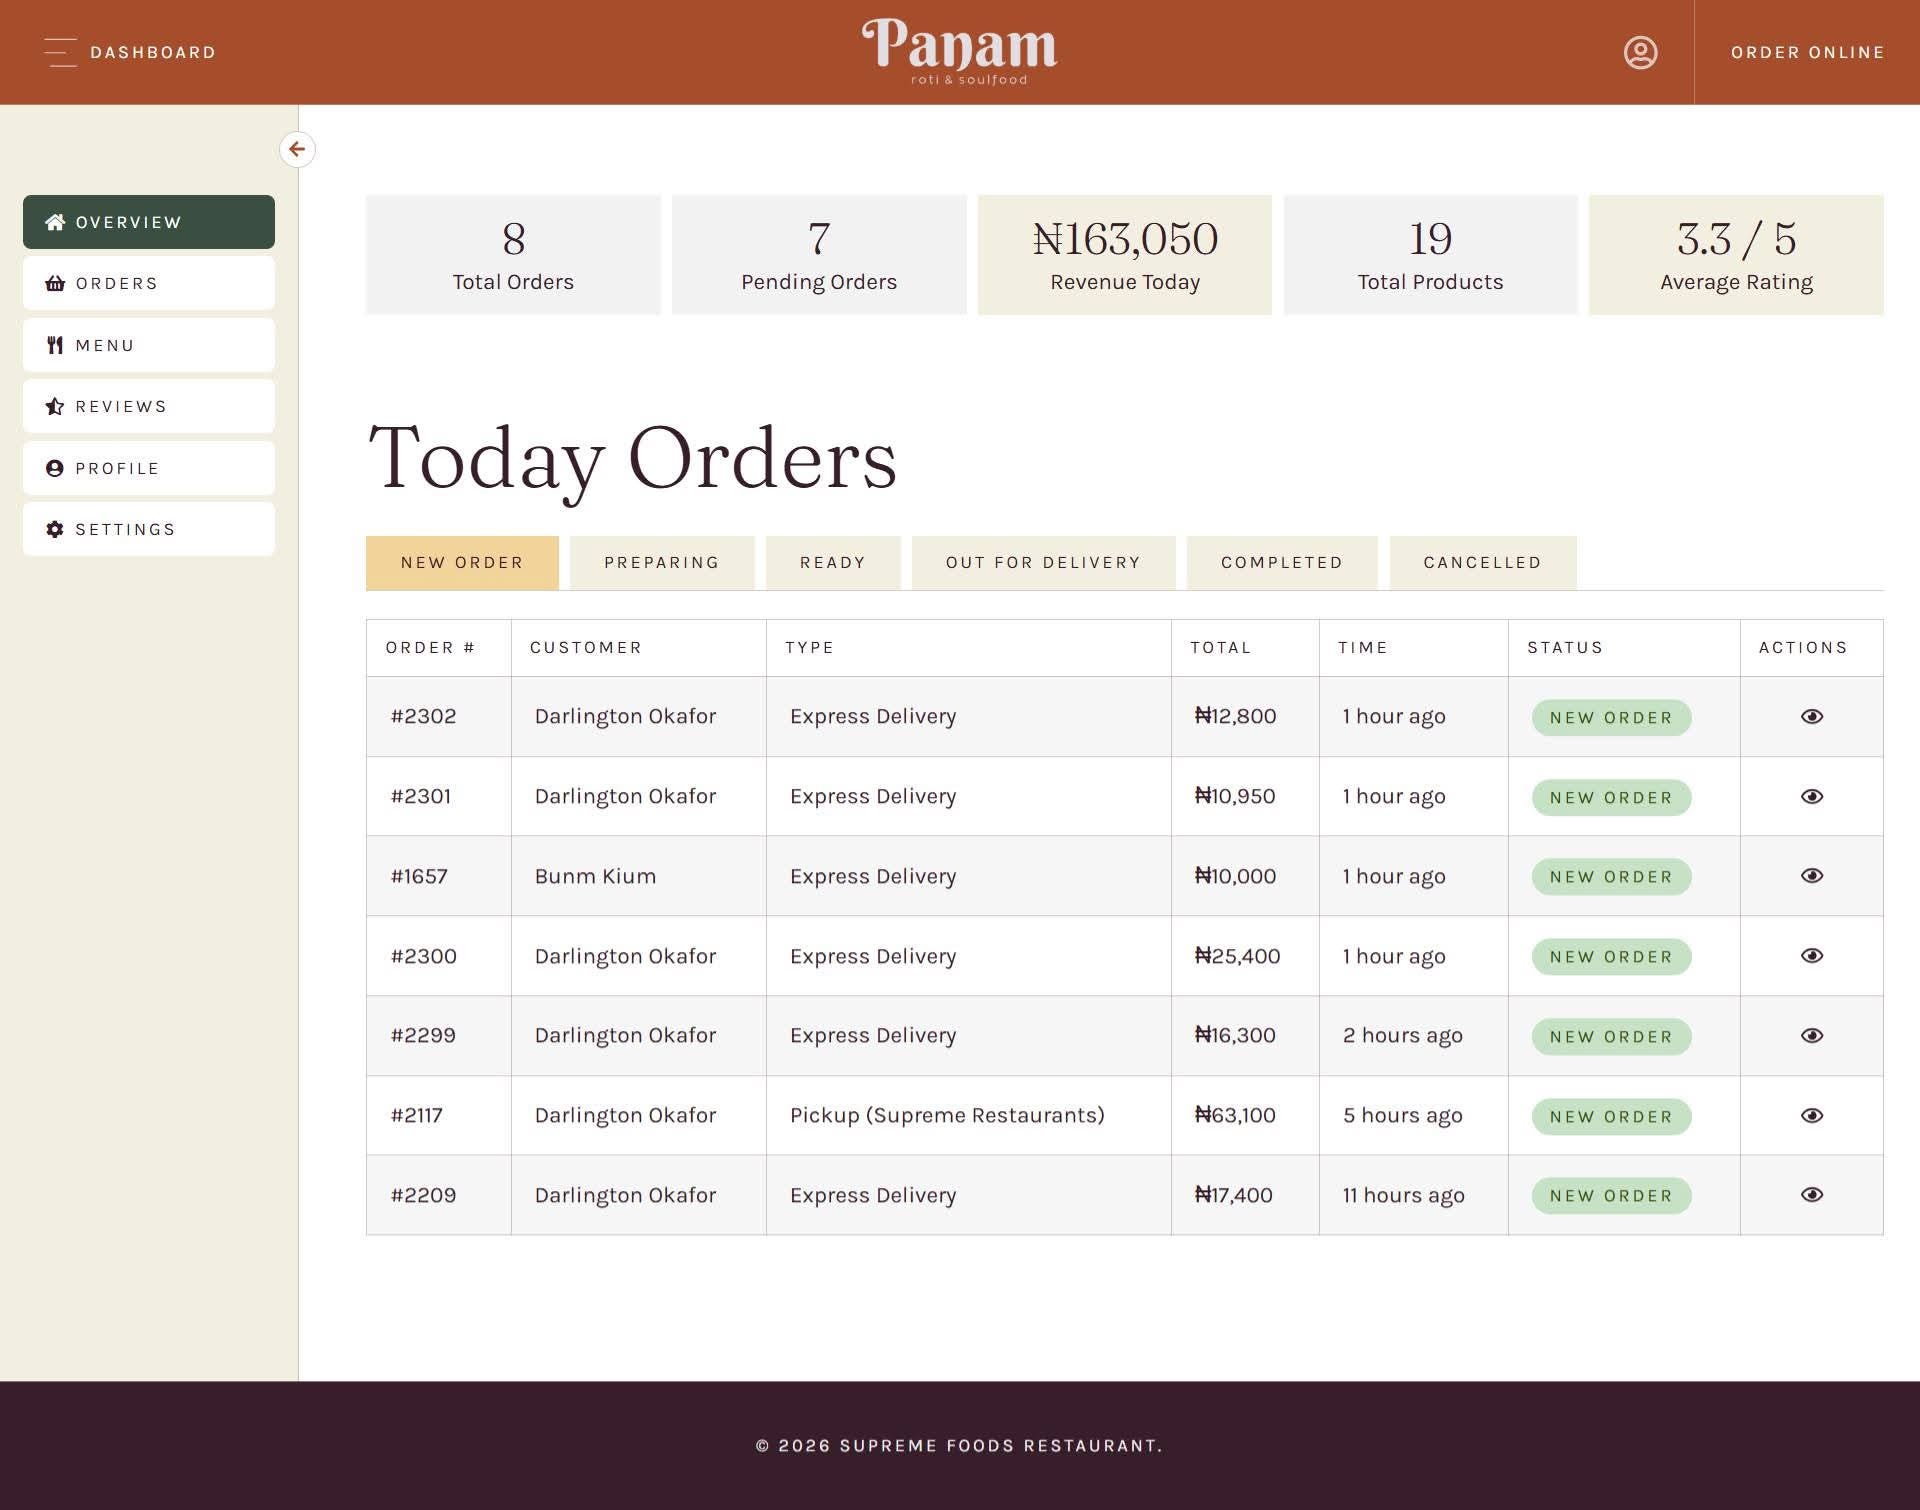This screenshot has height=1510, width=1920.
Task: Open Reviews in the sidebar
Action: tap(149, 407)
